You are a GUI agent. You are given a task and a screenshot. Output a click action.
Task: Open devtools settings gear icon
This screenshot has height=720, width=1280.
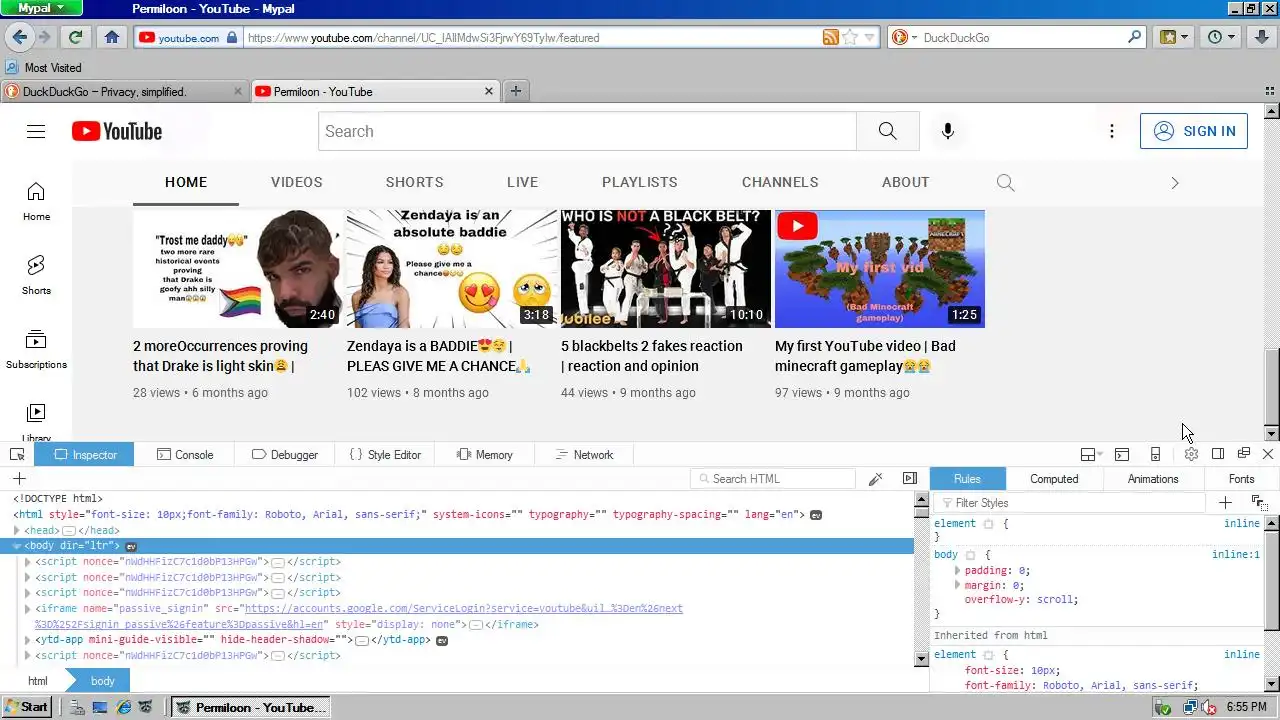tap(1191, 454)
